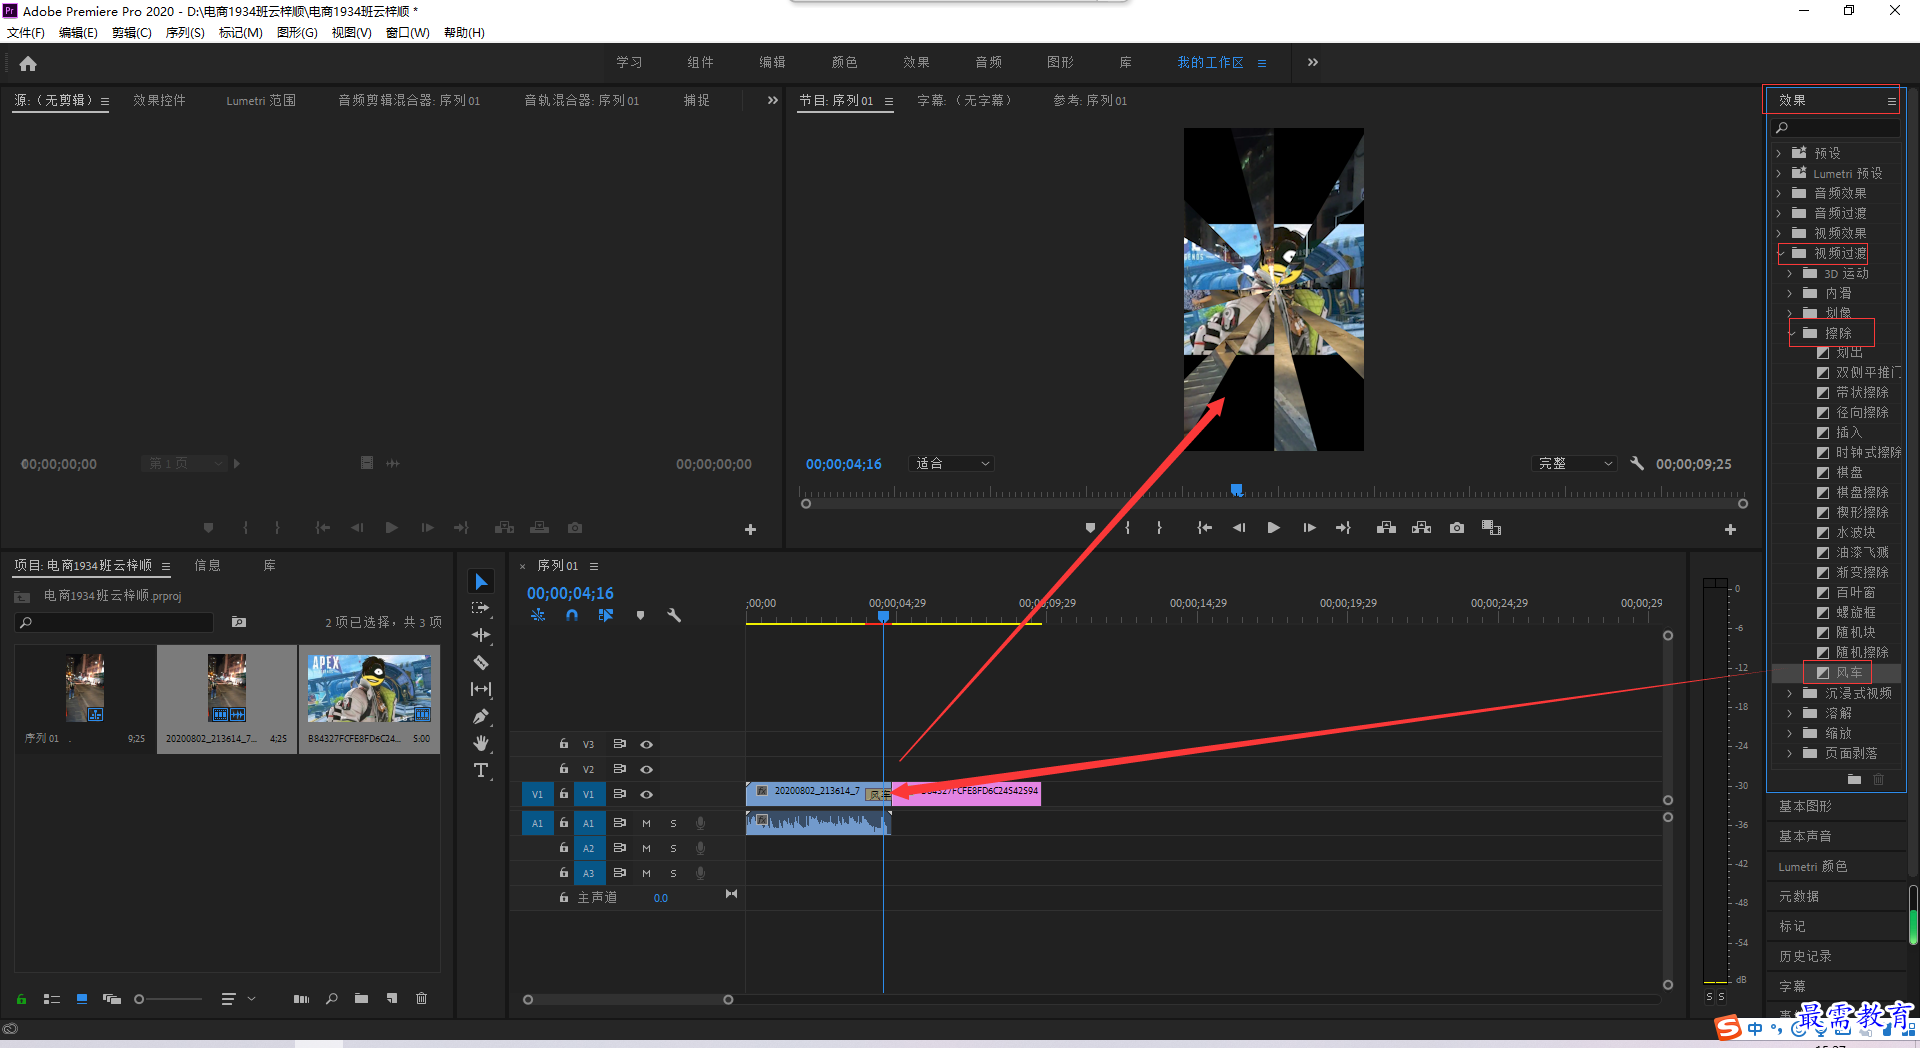The height and width of the screenshot is (1048, 1920).
Task: Click New Item icon in project panel
Action: tap(392, 998)
